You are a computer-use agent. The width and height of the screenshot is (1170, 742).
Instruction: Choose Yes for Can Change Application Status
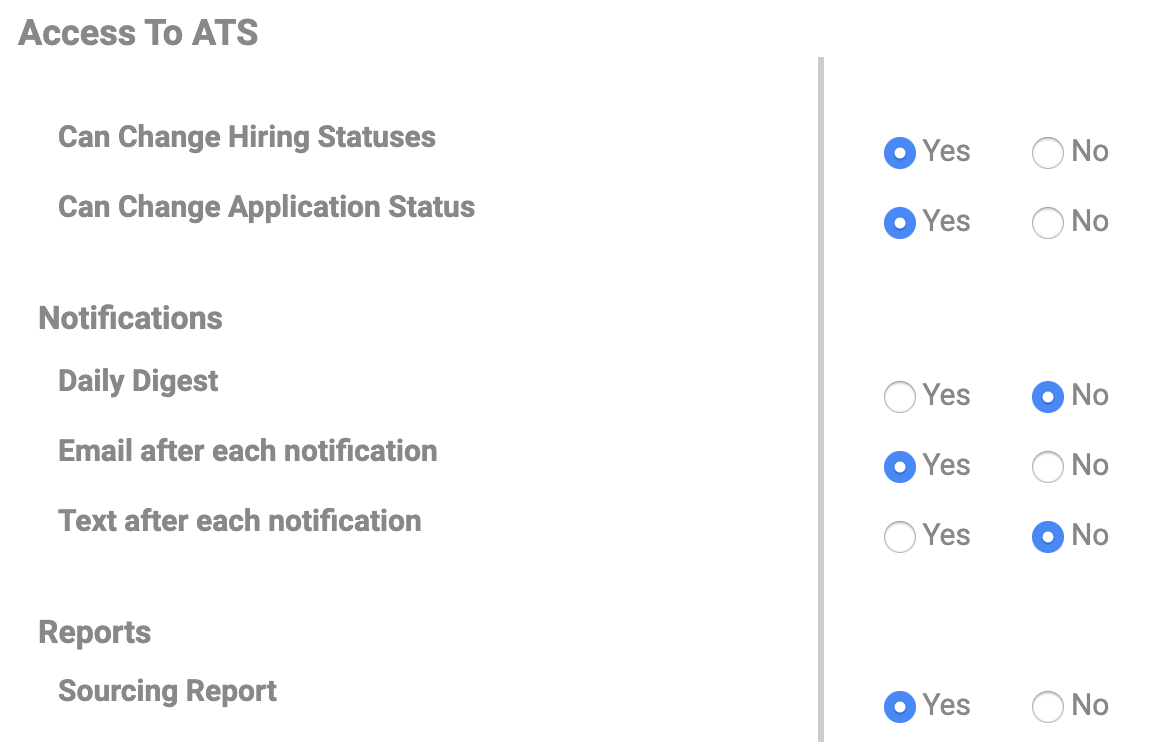click(x=900, y=223)
